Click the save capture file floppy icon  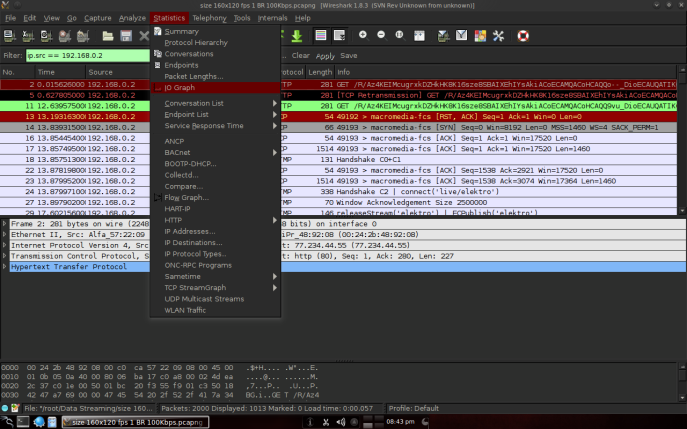pos(126,35)
